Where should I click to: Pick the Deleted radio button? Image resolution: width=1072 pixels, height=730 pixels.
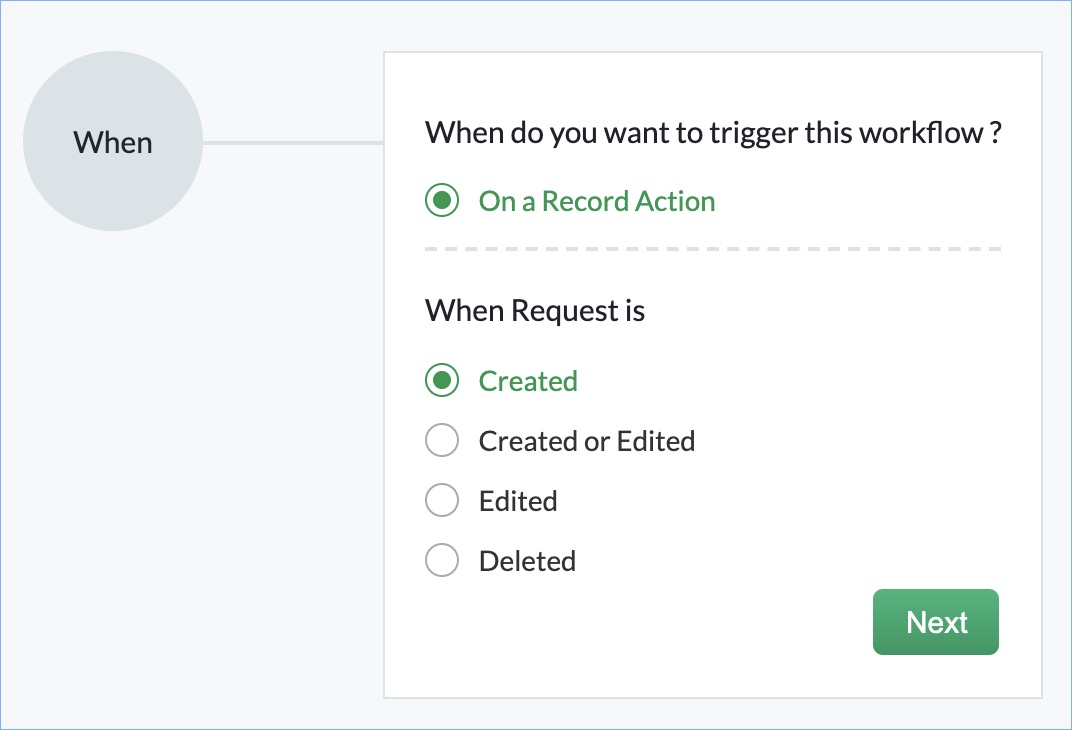pyautogui.click(x=442, y=561)
